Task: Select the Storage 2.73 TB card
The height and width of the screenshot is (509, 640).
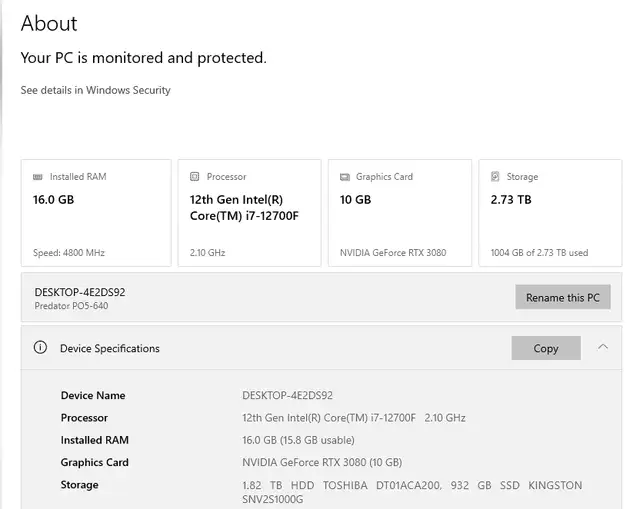Action: [x=550, y=213]
